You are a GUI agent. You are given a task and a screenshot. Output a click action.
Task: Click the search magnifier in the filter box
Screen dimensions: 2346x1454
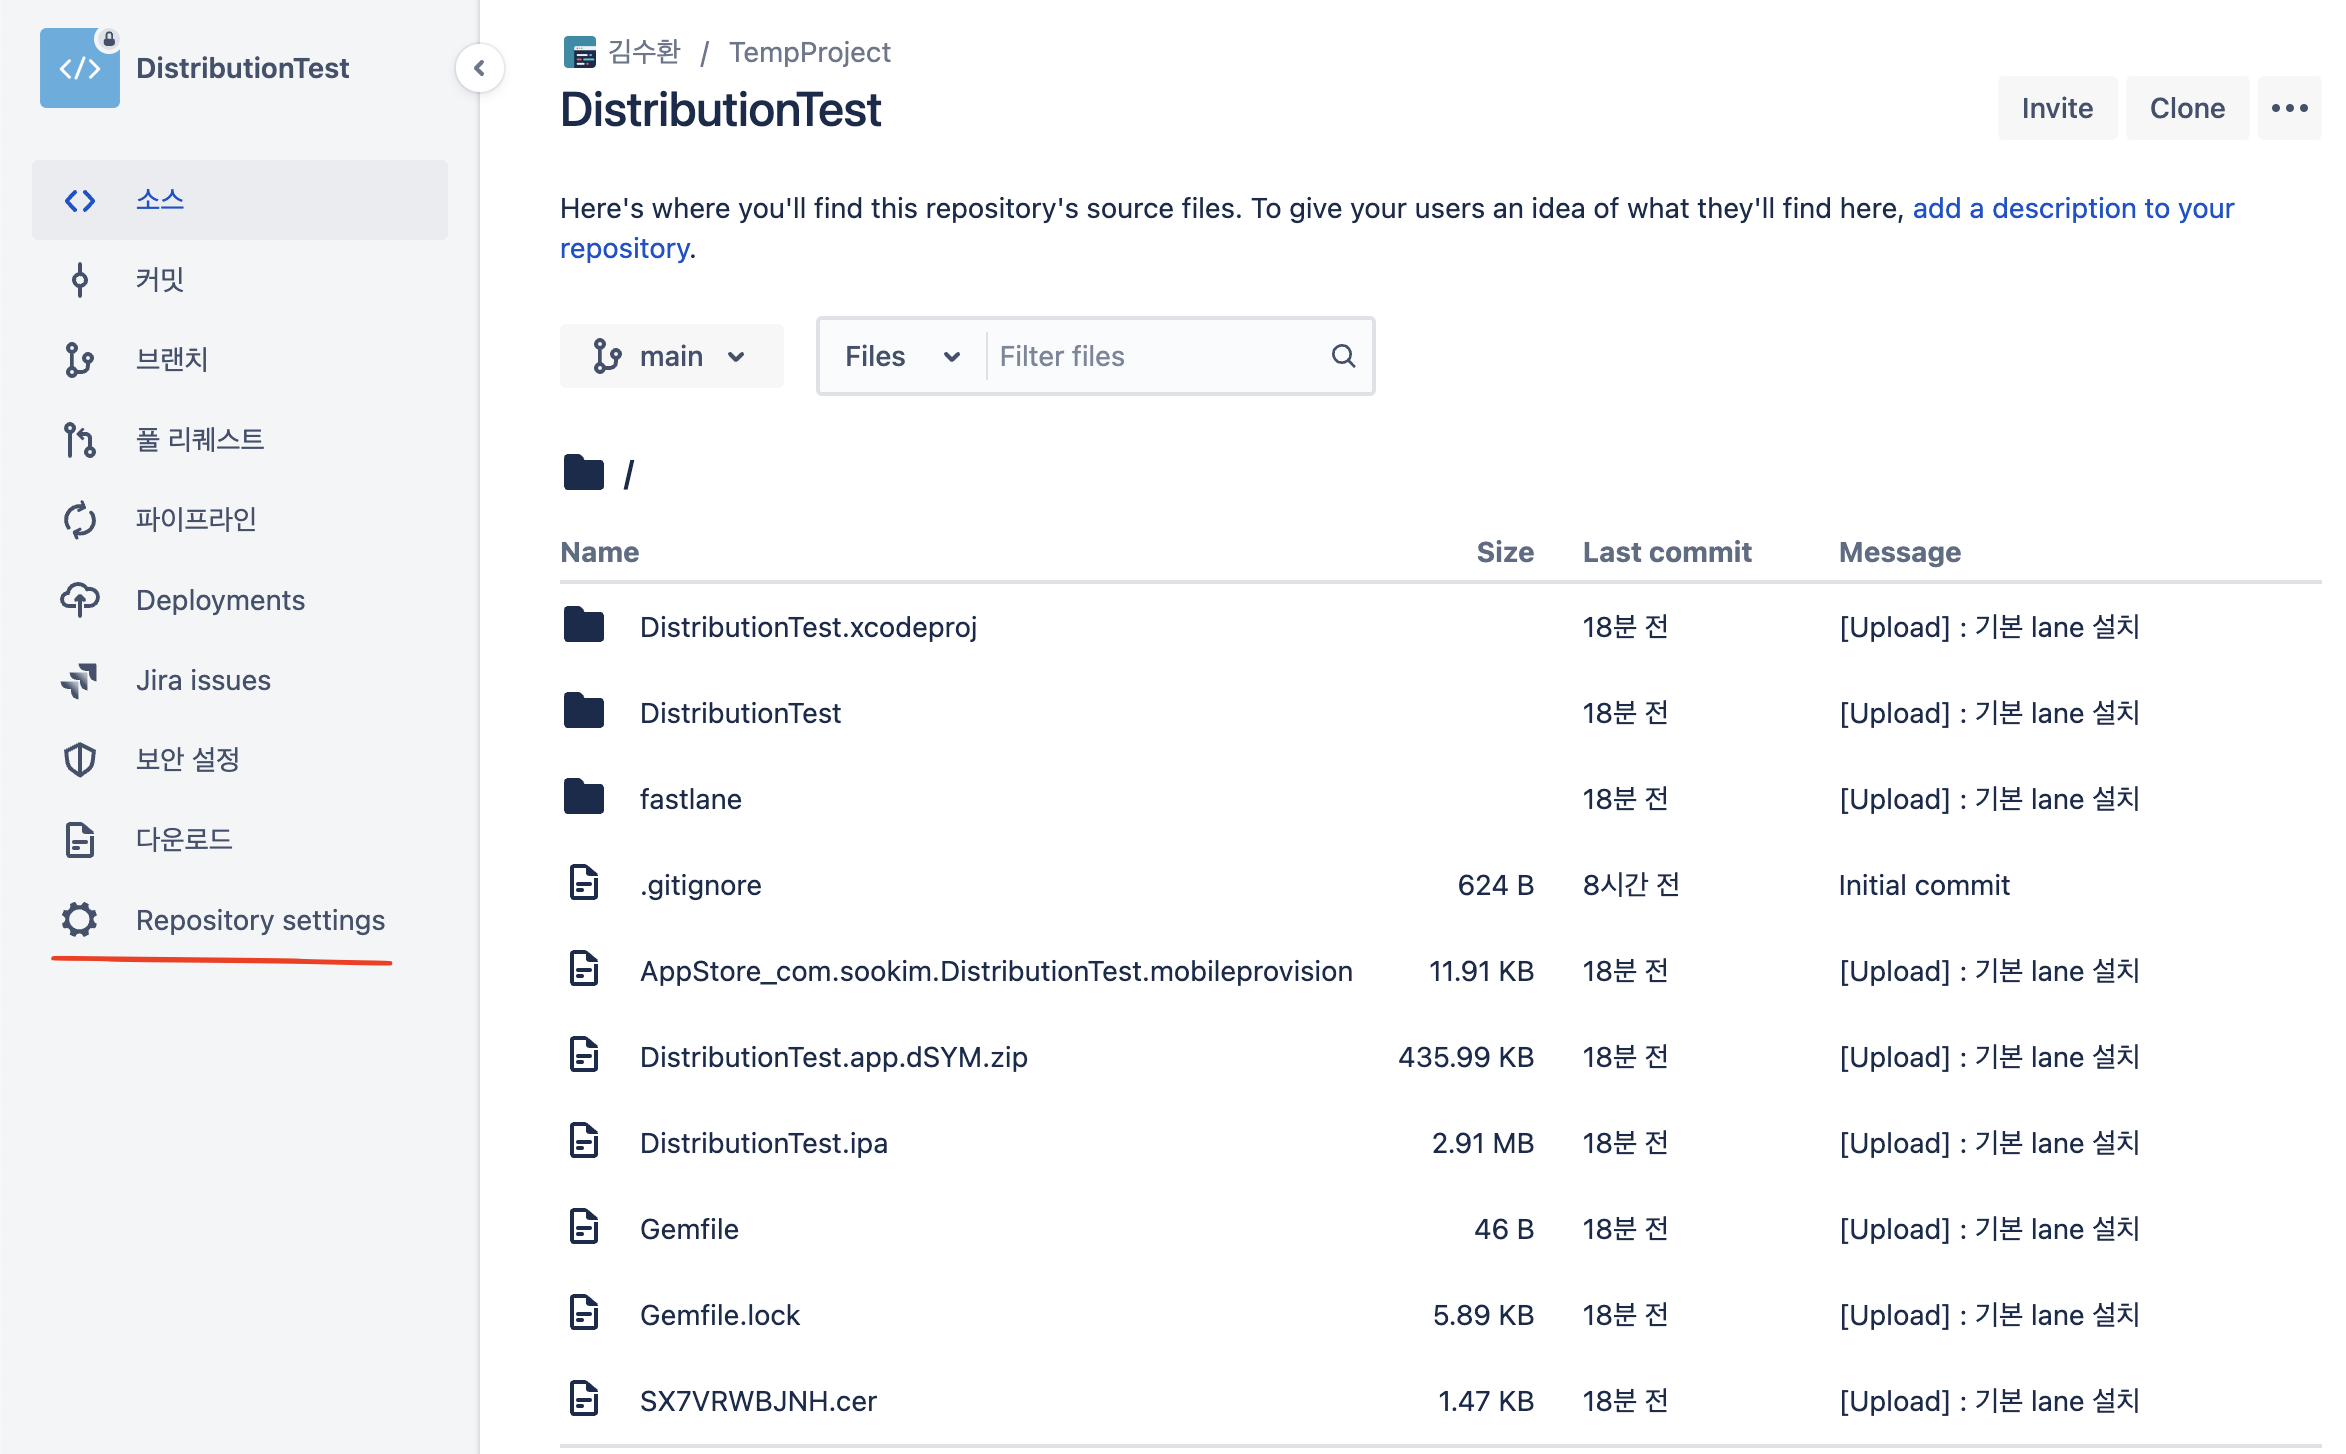pyautogui.click(x=1343, y=356)
